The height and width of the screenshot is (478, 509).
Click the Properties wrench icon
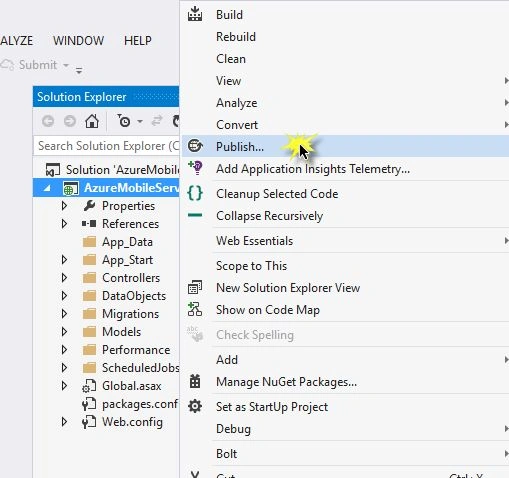click(x=89, y=206)
